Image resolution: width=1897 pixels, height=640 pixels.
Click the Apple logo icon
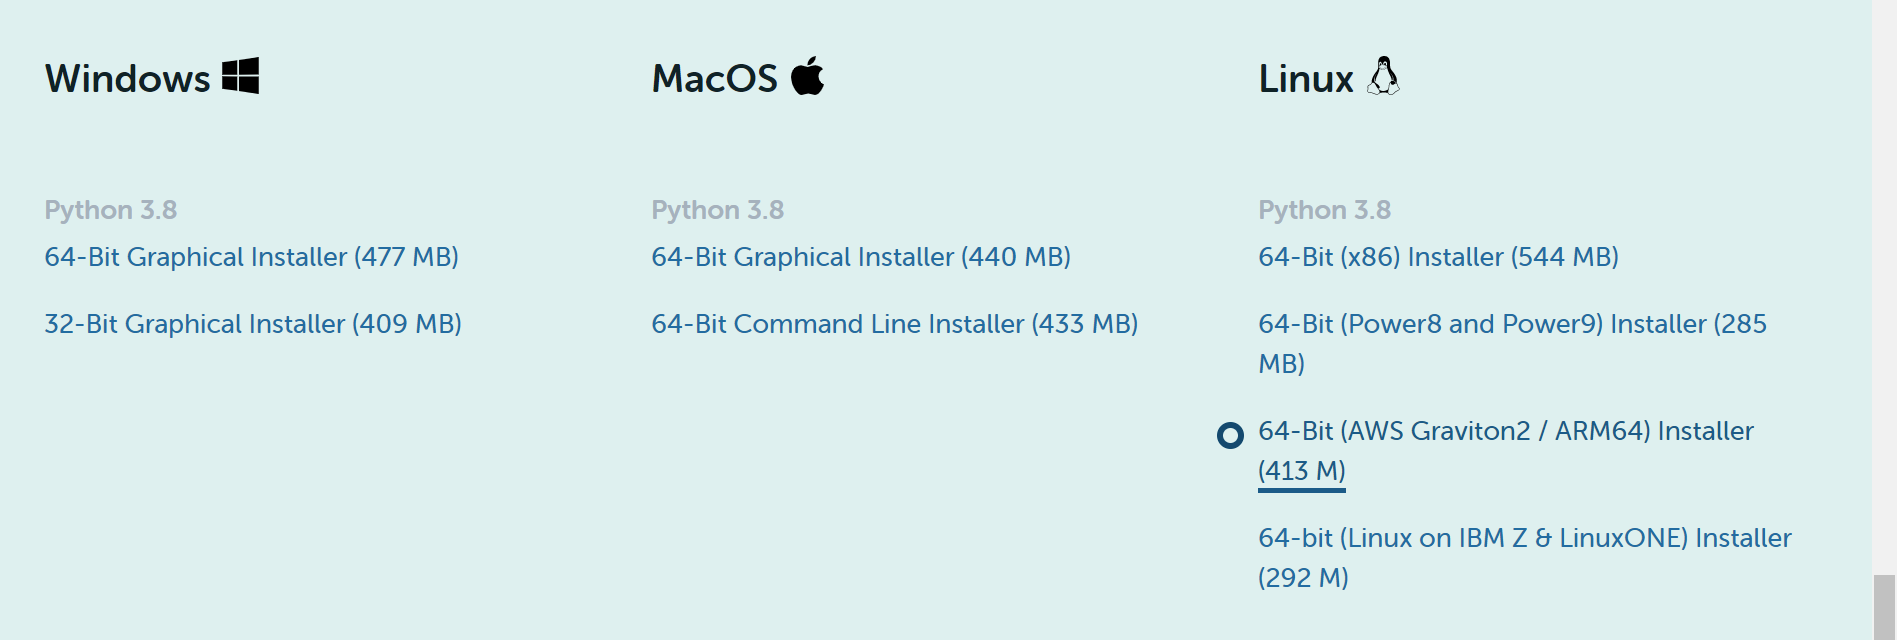coord(807,76)
